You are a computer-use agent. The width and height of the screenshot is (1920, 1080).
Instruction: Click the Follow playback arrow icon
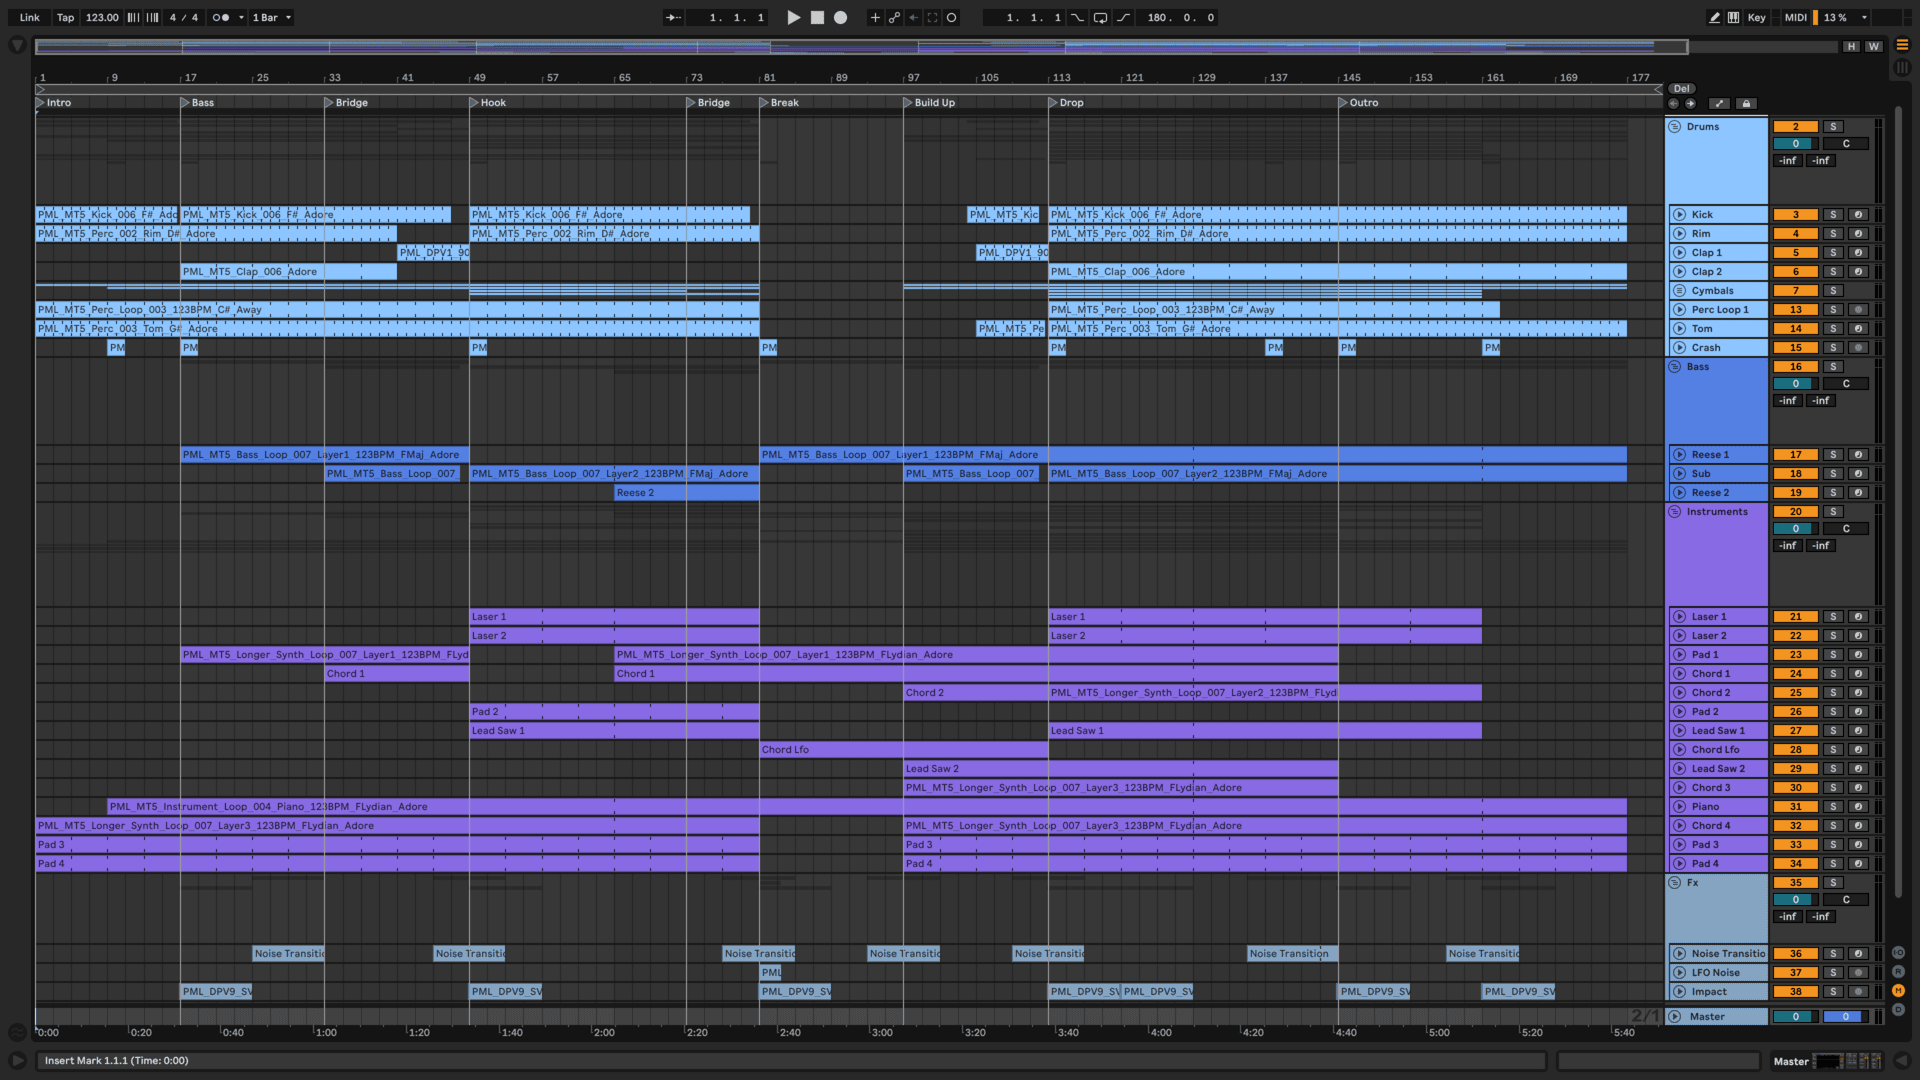[673, 17]
